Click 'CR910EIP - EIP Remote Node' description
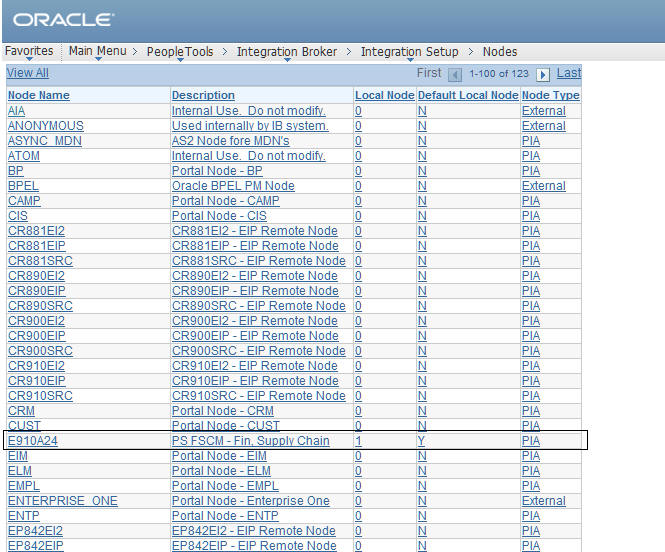This screenshot has width=665, height=552. click(255, 381)
